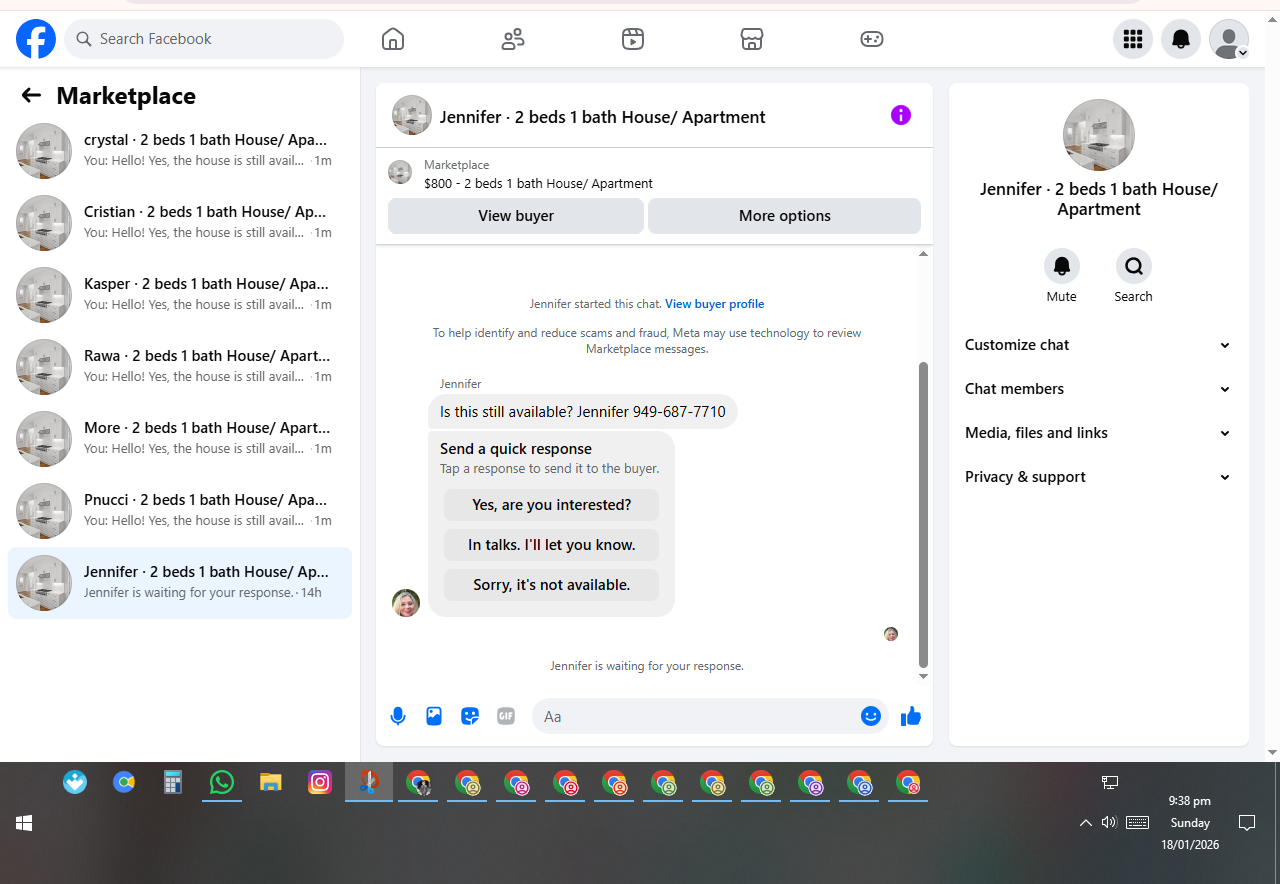The image size is (1280, 884).
Task: Send a voice clip with the microphone icon
Action: point(398,716)
